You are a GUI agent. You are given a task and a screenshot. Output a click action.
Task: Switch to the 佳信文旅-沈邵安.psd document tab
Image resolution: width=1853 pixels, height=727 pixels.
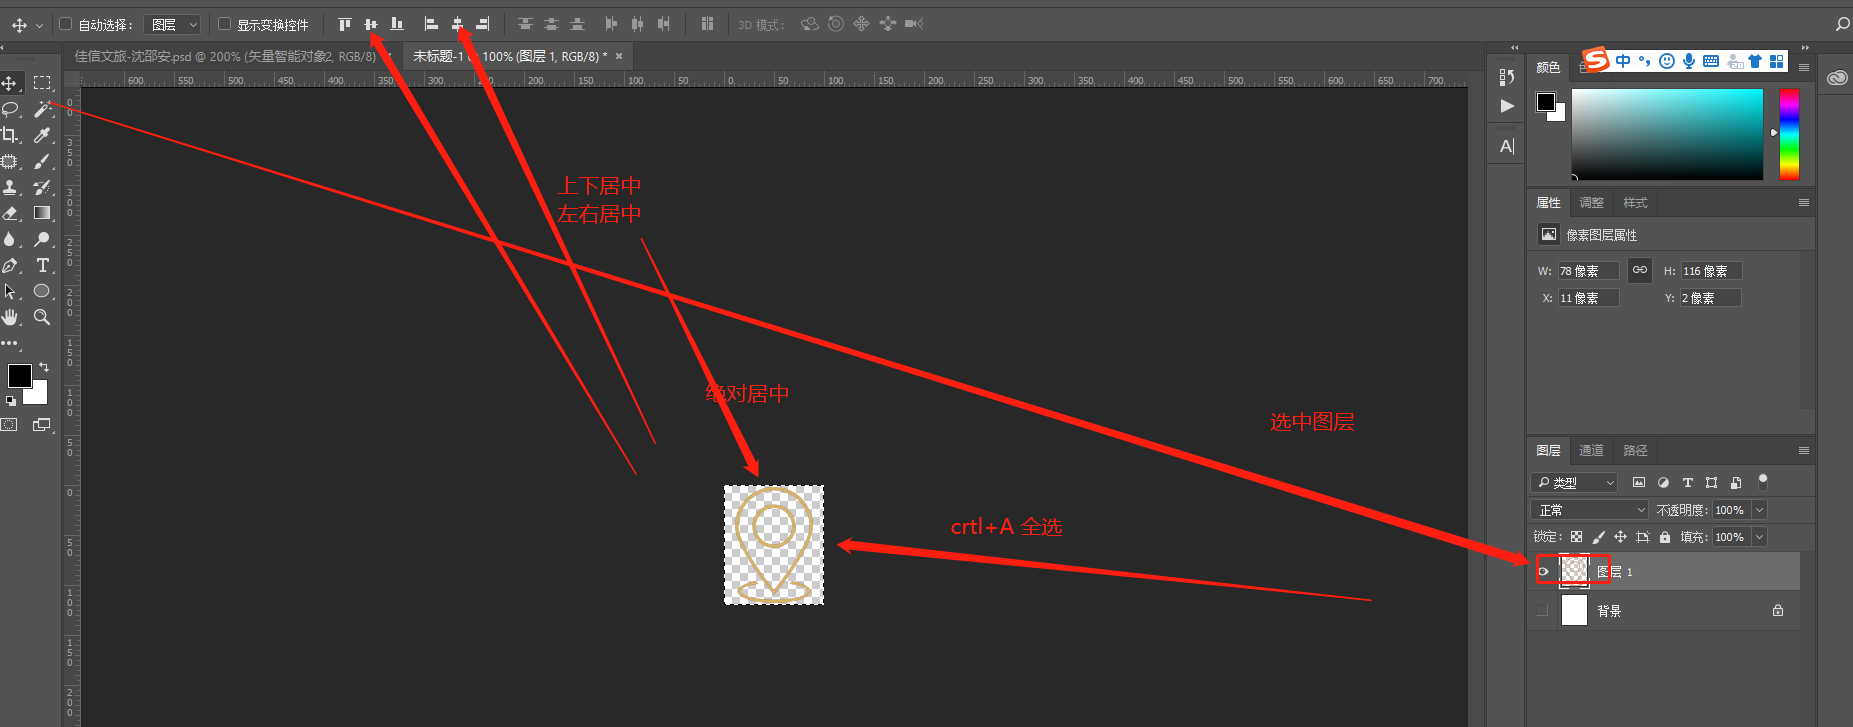pyautogui.click(x=225, y=57)
